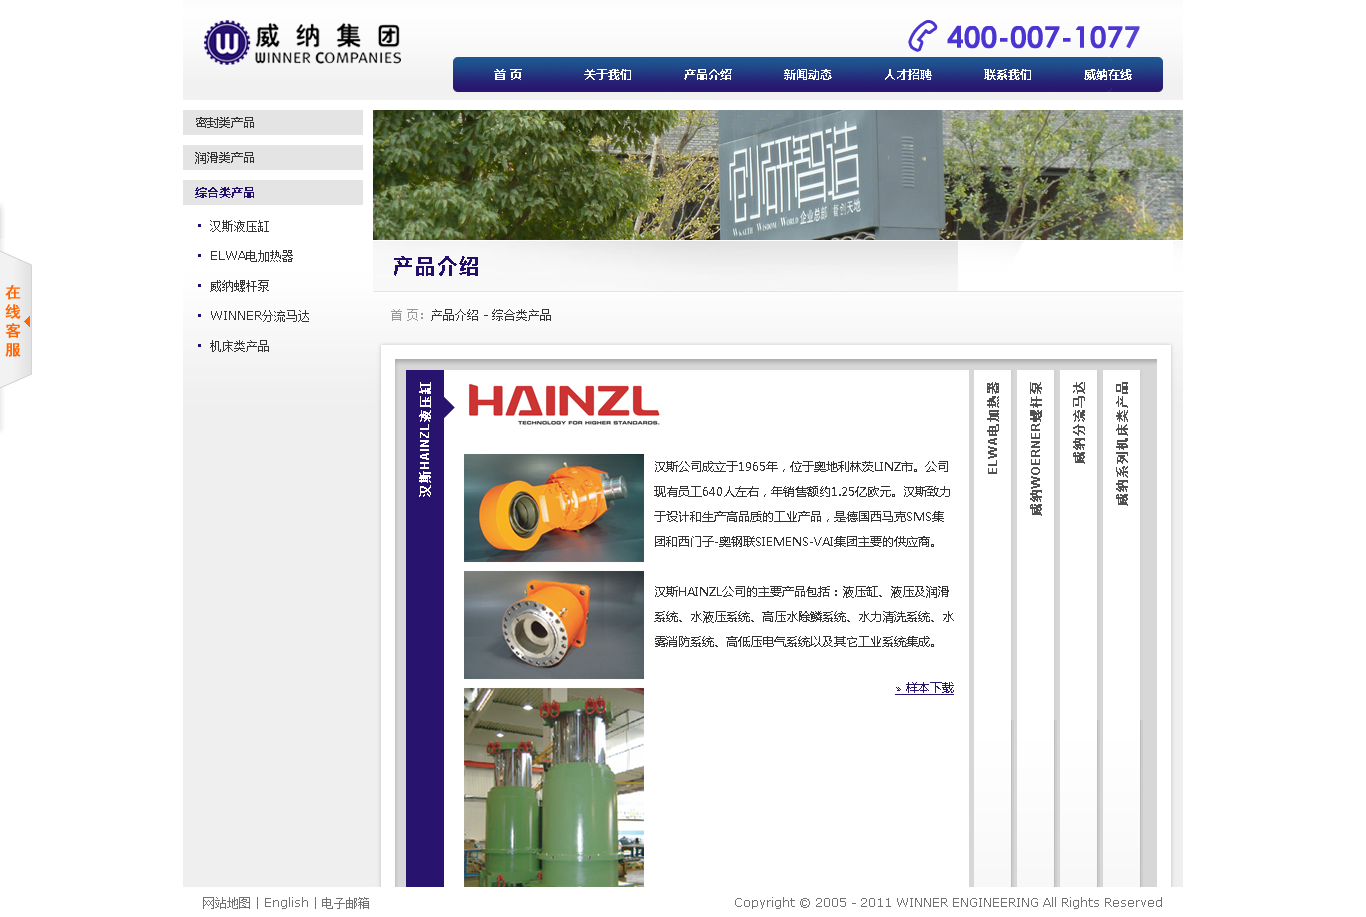Open 联系我们 in top navigation
1366x917 pixels.
click(x=1007, y=75)
